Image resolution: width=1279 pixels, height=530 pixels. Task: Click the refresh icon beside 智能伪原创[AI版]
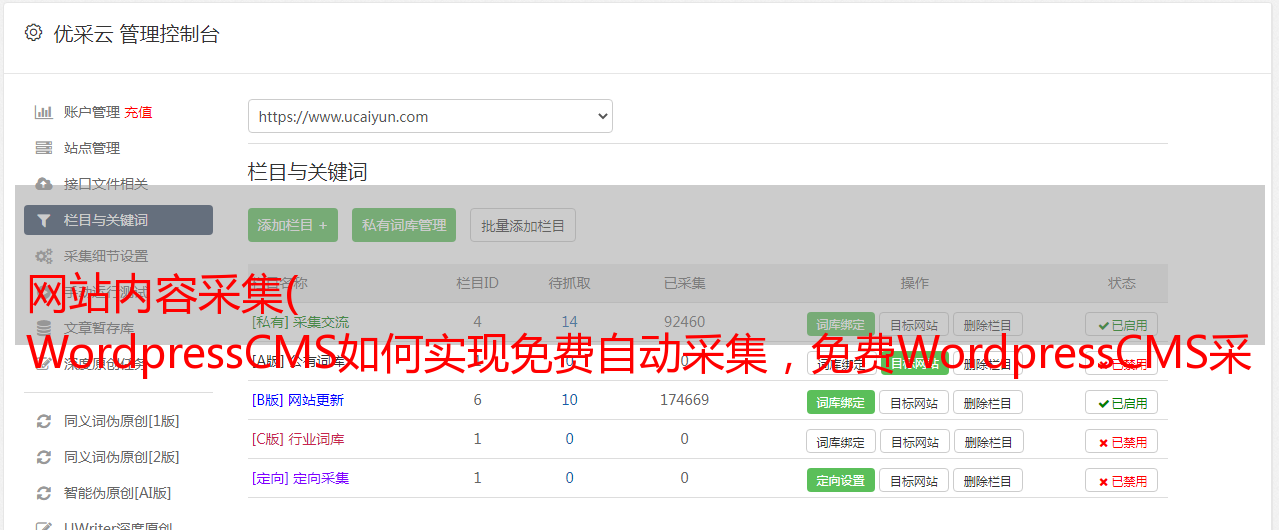(44, 493)
